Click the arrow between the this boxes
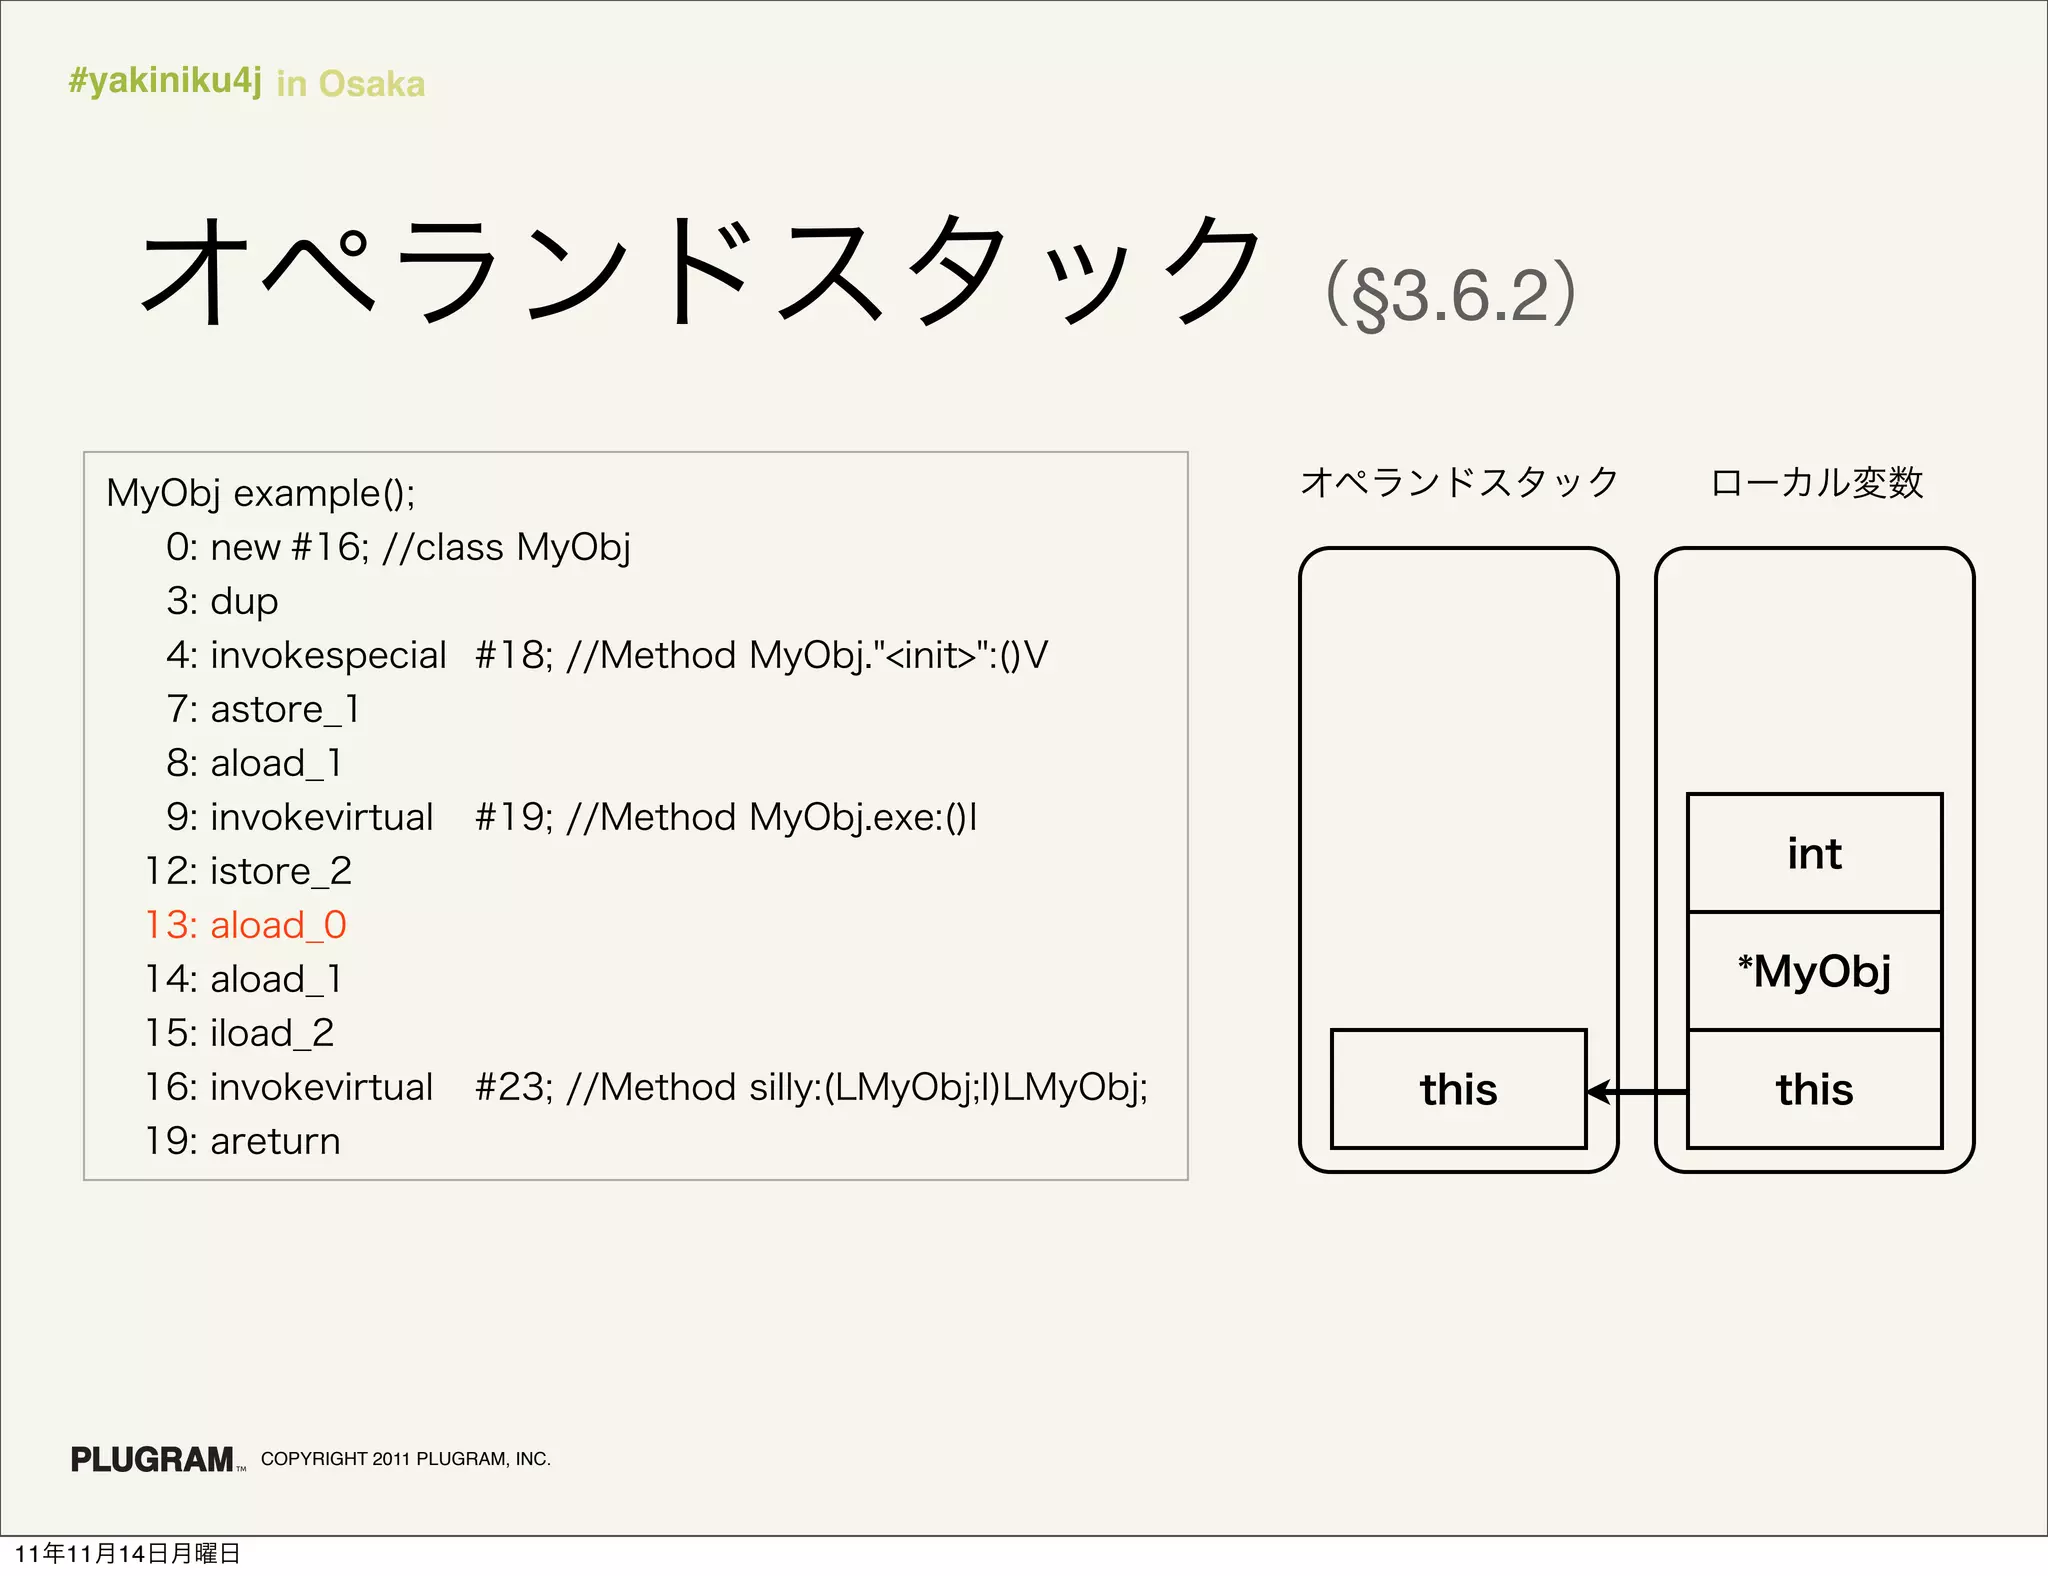This screenshot has height=1576, width=2048. point(1637,1091)
